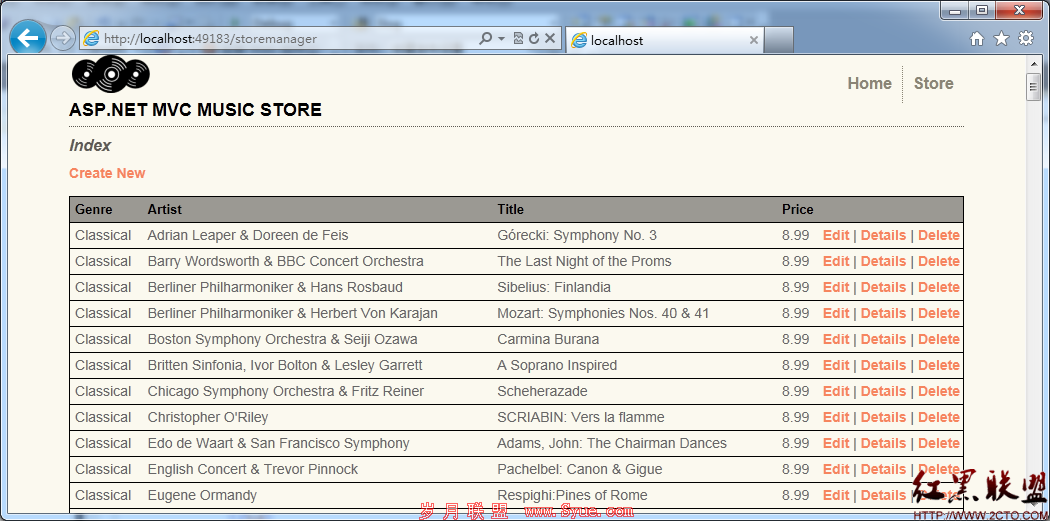Toggle the compatibility view icon
This screenshot has height=521, width=1050.
pyautogui.click(x=518, y=39)
